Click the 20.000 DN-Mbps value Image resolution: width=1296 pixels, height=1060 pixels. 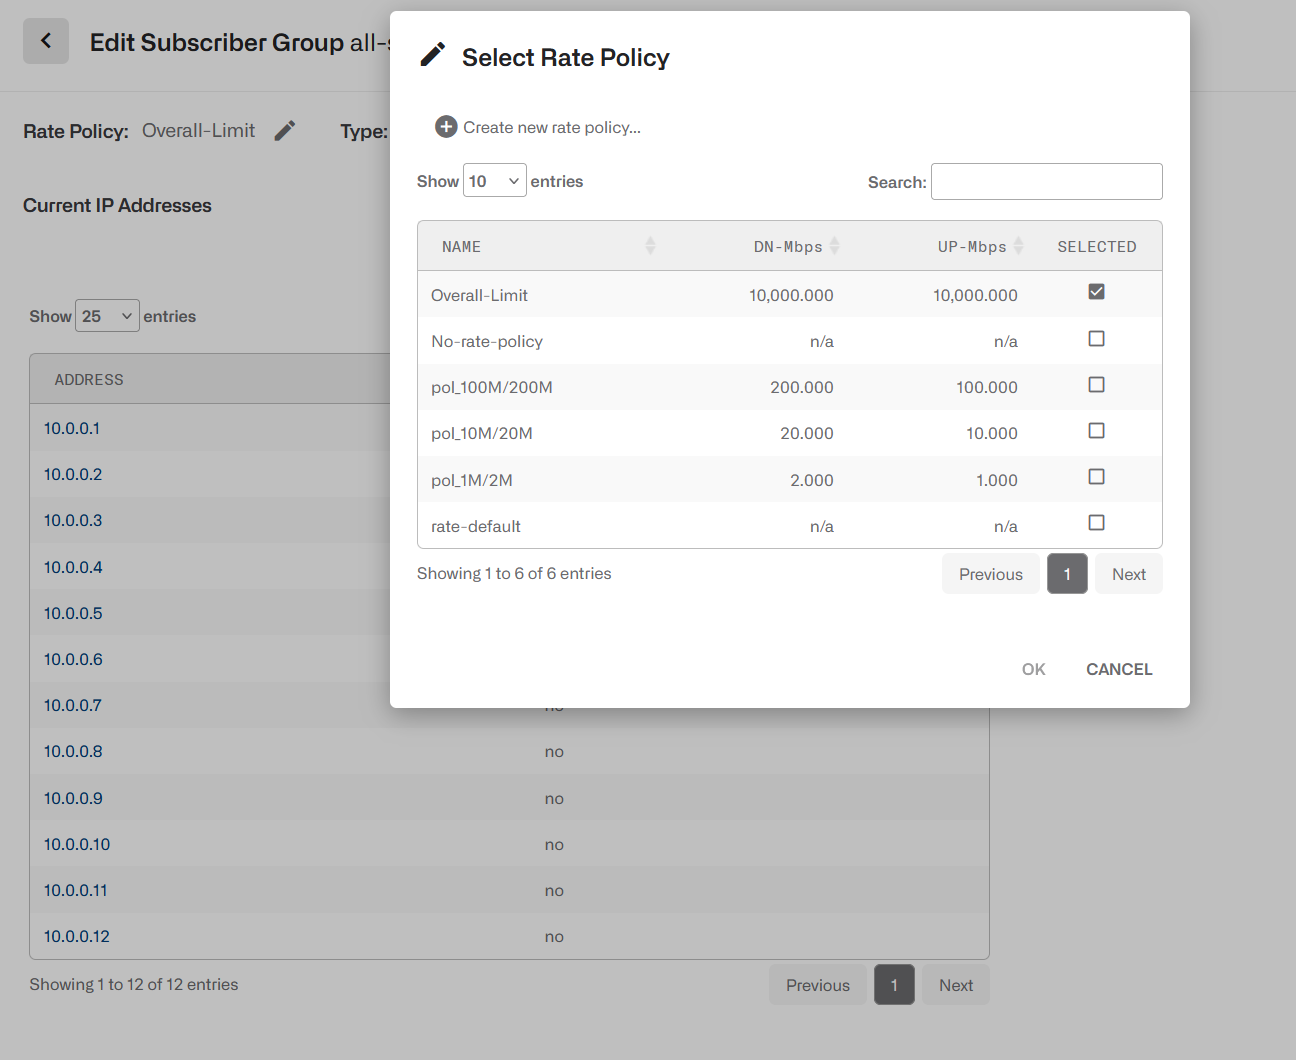(x=807, y=433)
